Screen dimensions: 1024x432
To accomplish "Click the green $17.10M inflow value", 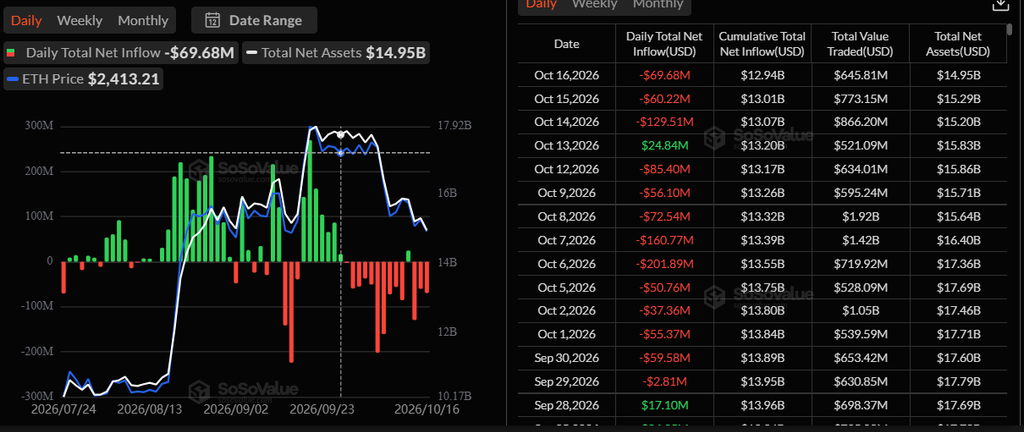I will pos(665,405).
